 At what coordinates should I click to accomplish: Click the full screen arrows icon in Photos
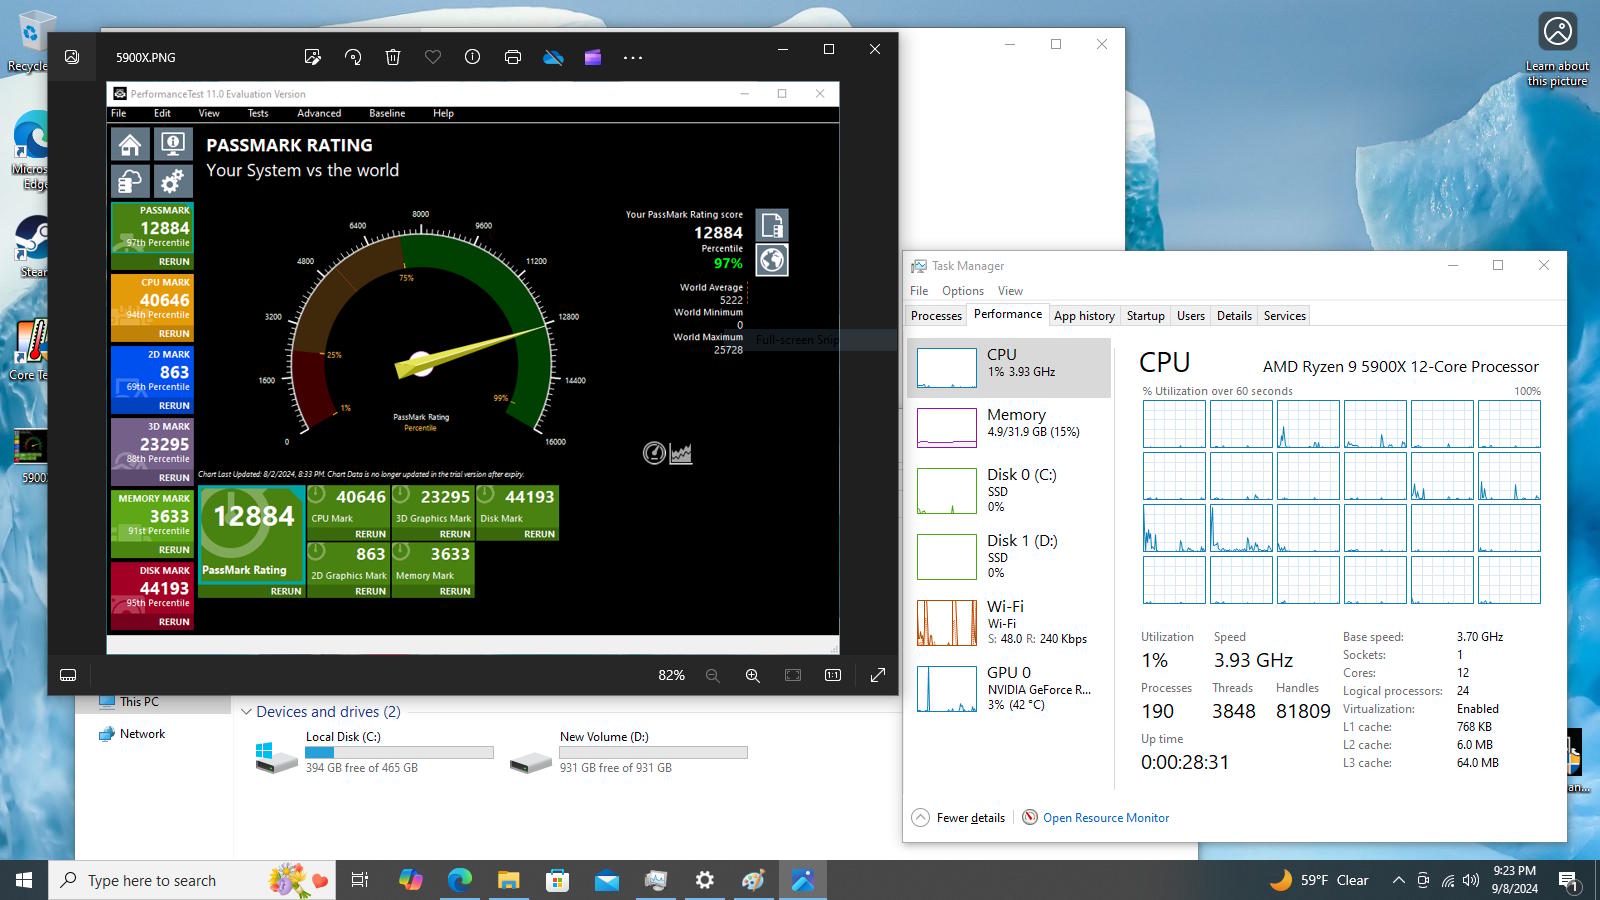[878, 675]
